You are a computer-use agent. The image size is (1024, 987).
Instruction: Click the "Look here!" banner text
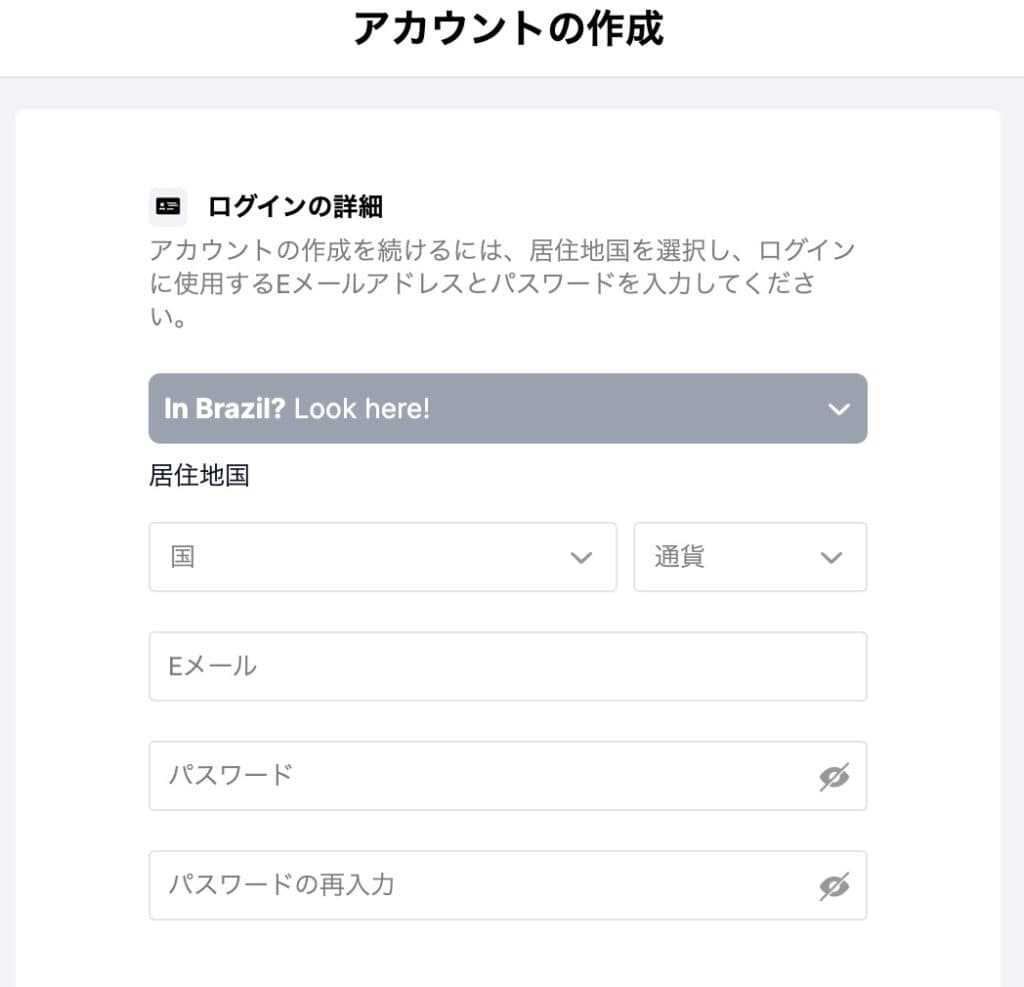point(362,409)
